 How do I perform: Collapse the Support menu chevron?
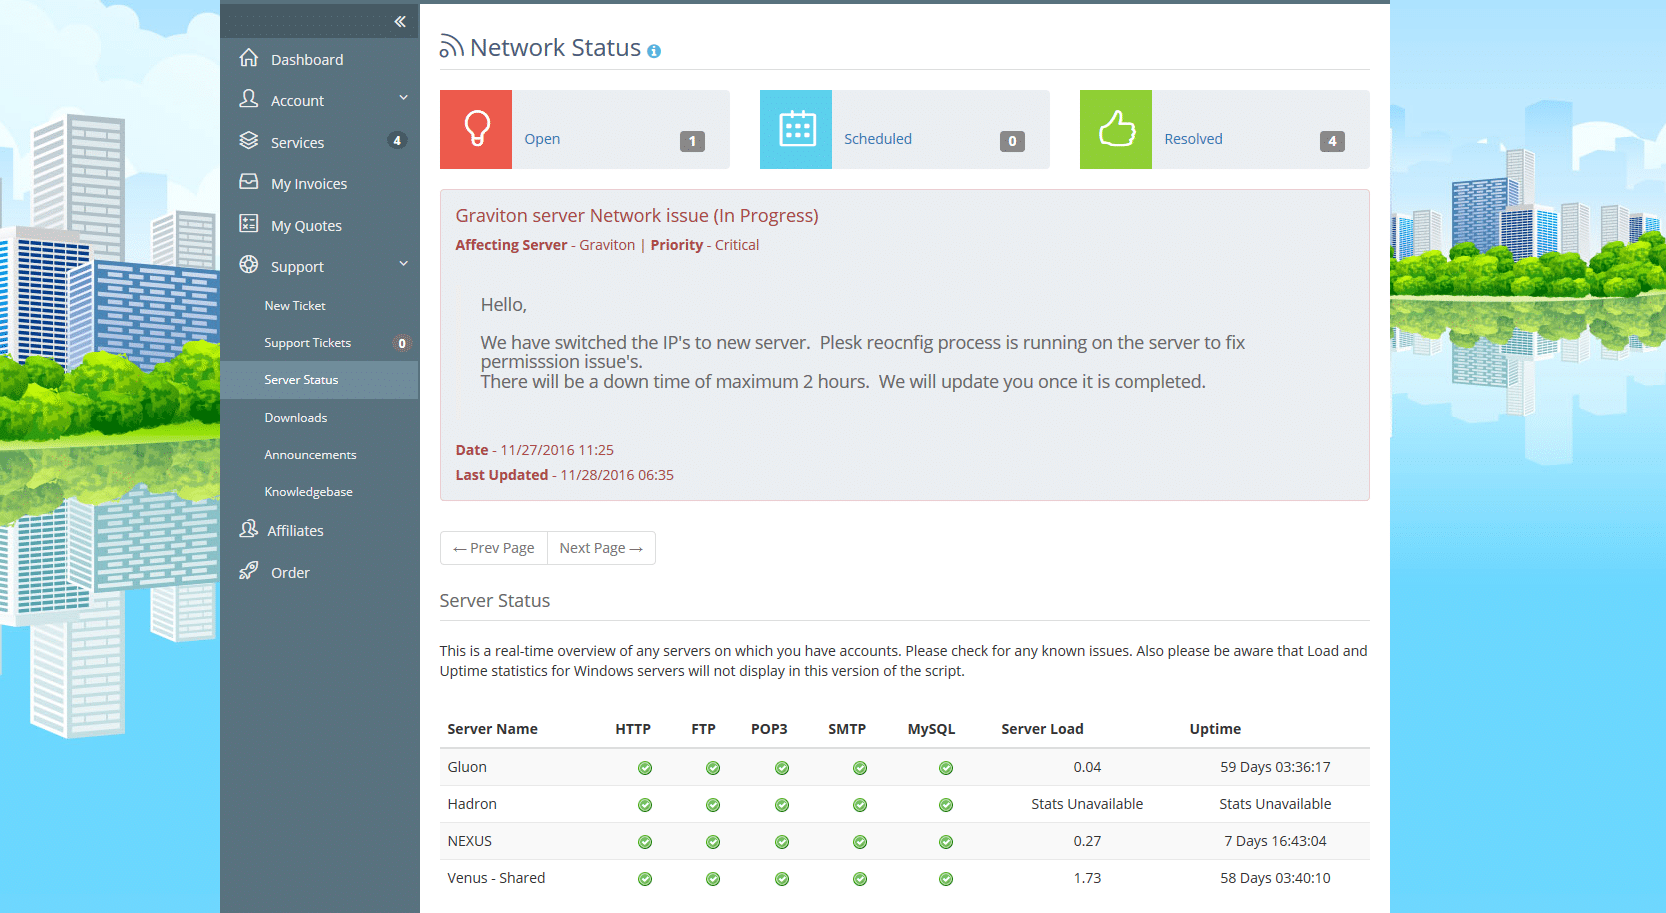(x=404, y=264)
